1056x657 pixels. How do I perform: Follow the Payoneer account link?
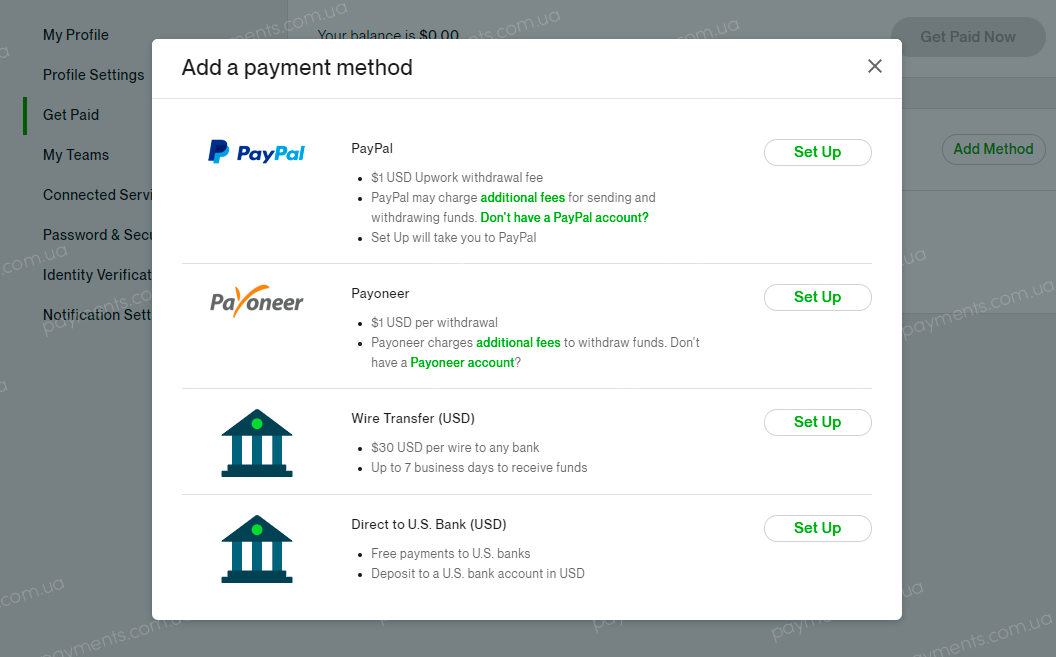coord(462,363)
